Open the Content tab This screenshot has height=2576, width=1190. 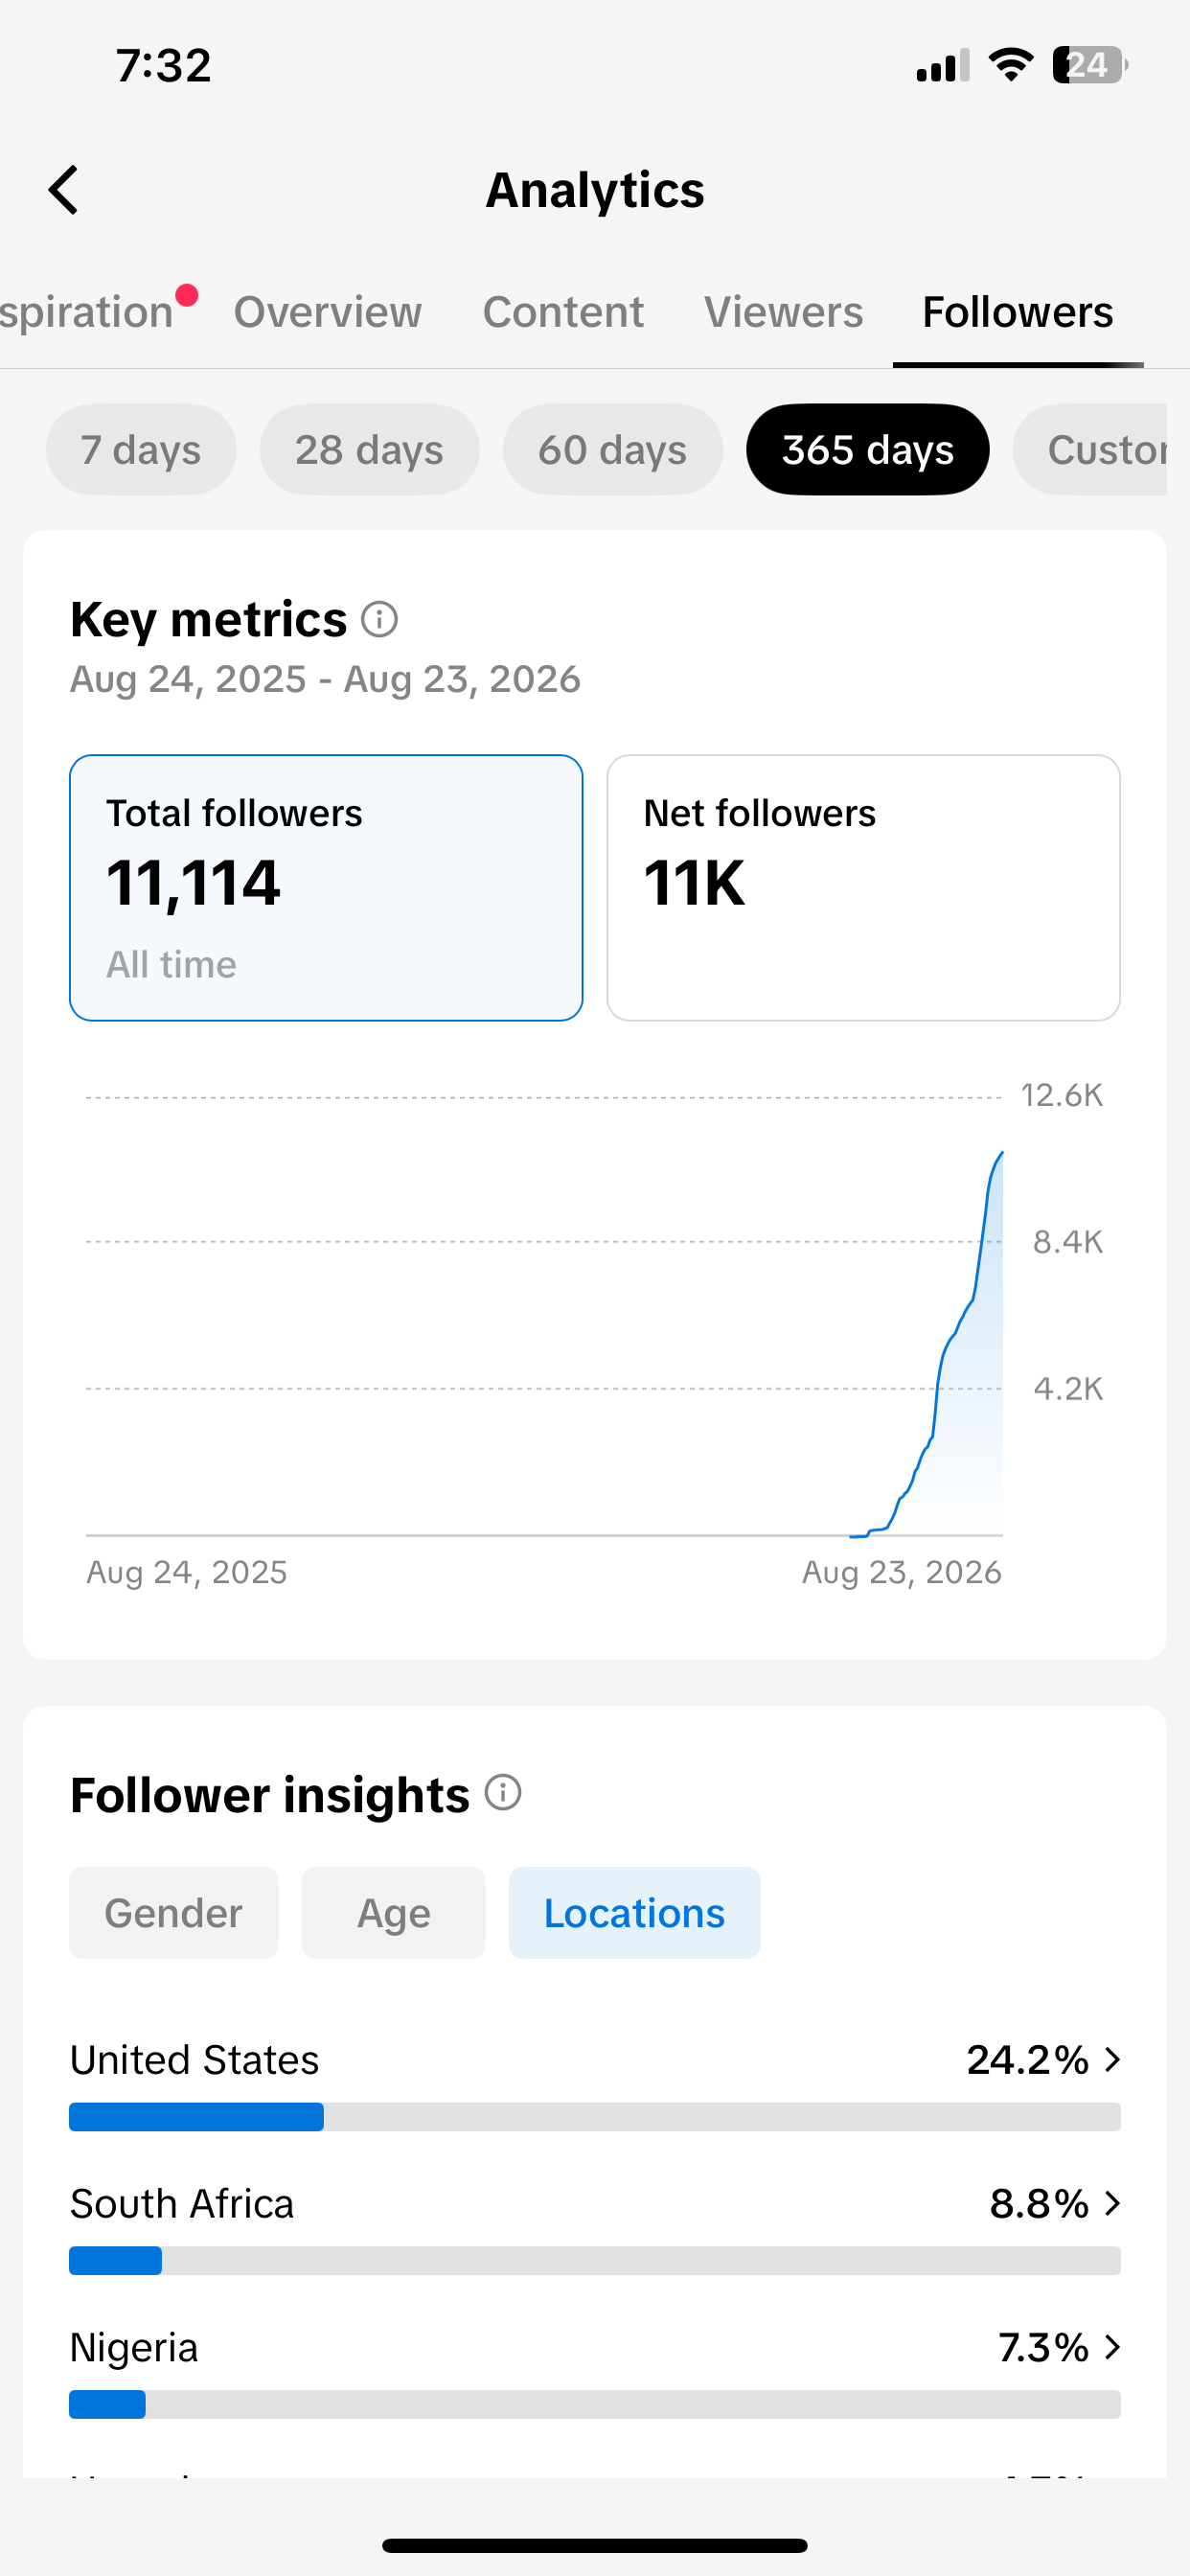563,312
